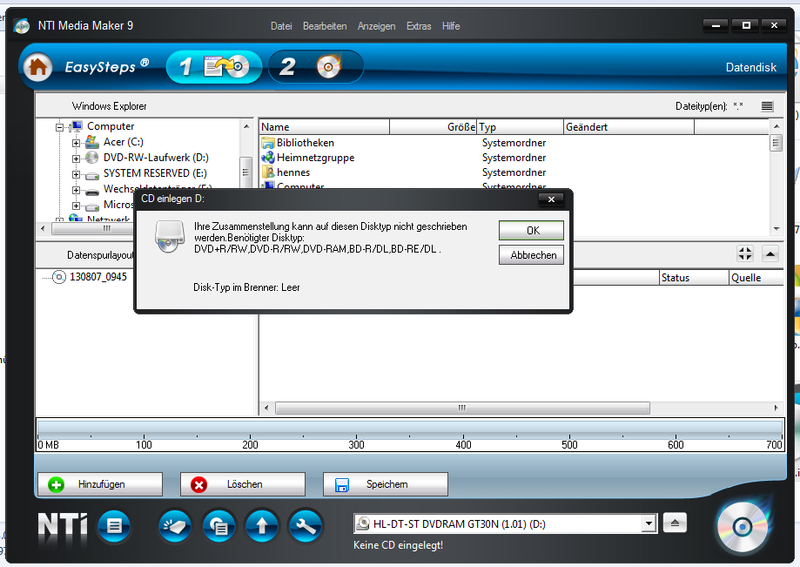This screenshot has width=800, height=567.
Task: Click the Home icon beside EasySteps
Action: (x=38, y=67)
